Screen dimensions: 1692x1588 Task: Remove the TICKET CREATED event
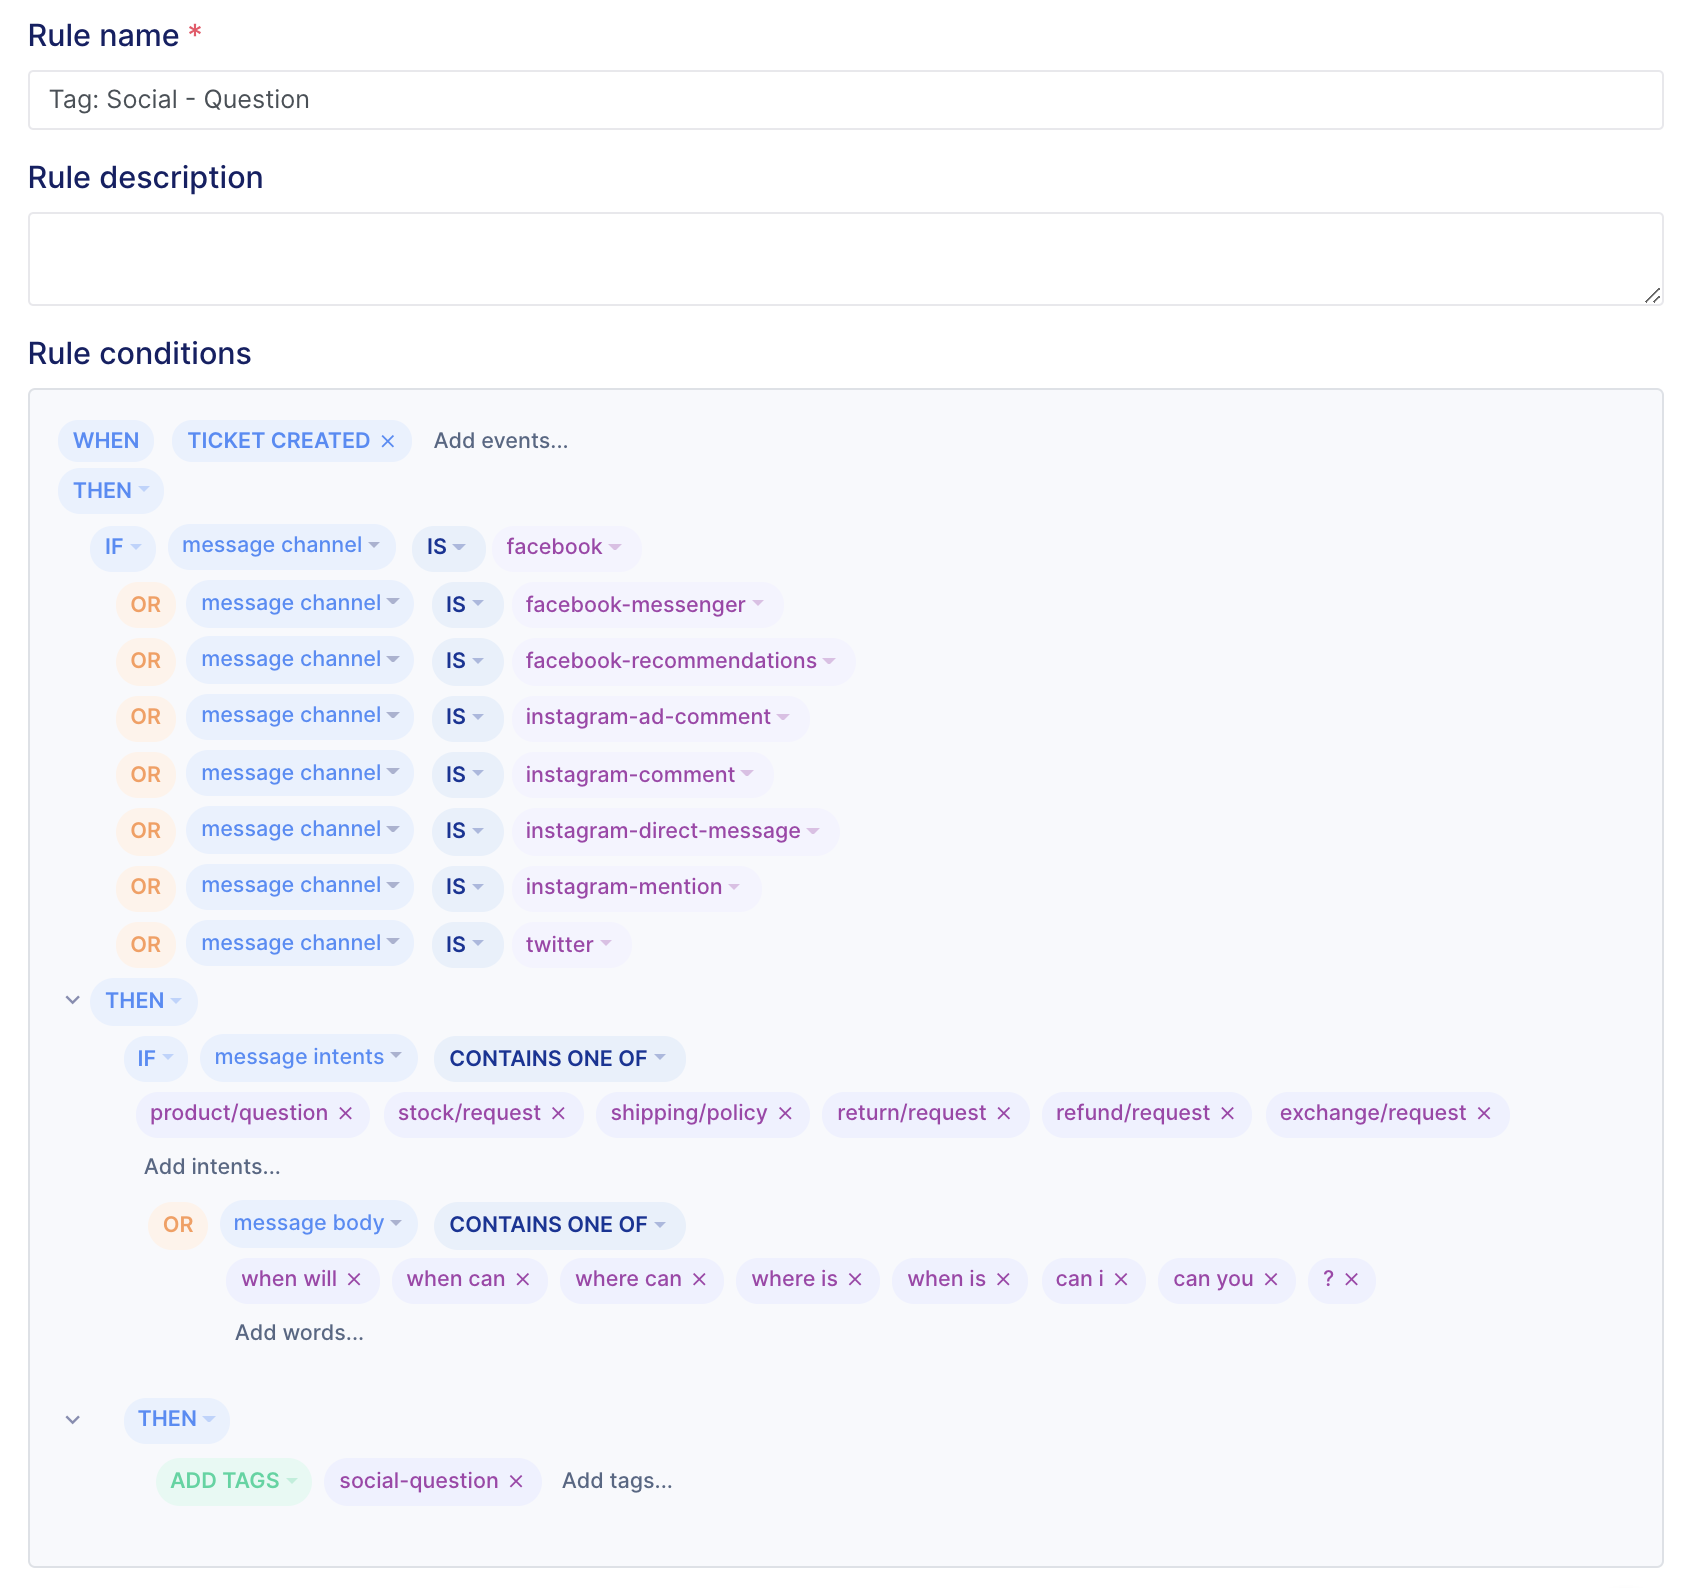388,441
